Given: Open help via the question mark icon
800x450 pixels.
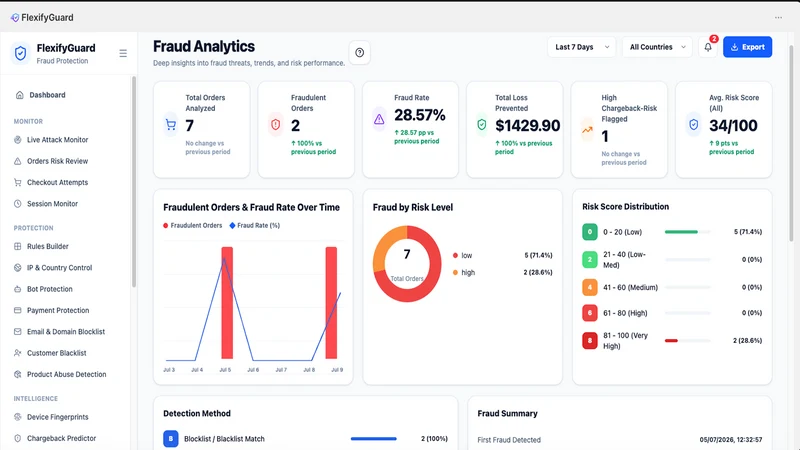Looking at the screenshot, I should [360, 53].
